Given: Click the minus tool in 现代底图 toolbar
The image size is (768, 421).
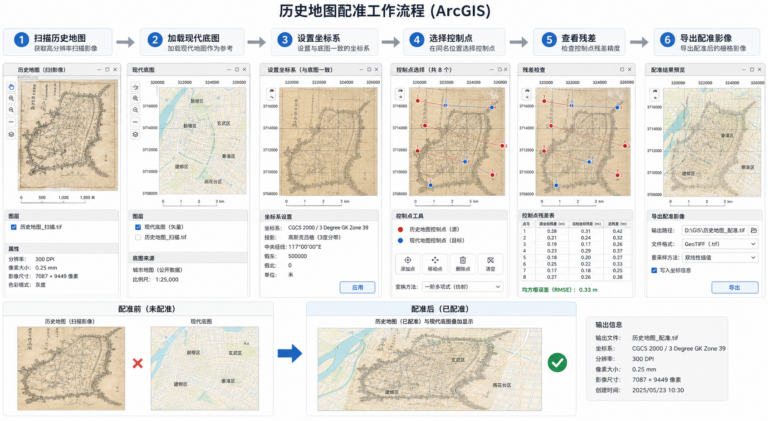Looking at the screenshot, I should 135,122.
